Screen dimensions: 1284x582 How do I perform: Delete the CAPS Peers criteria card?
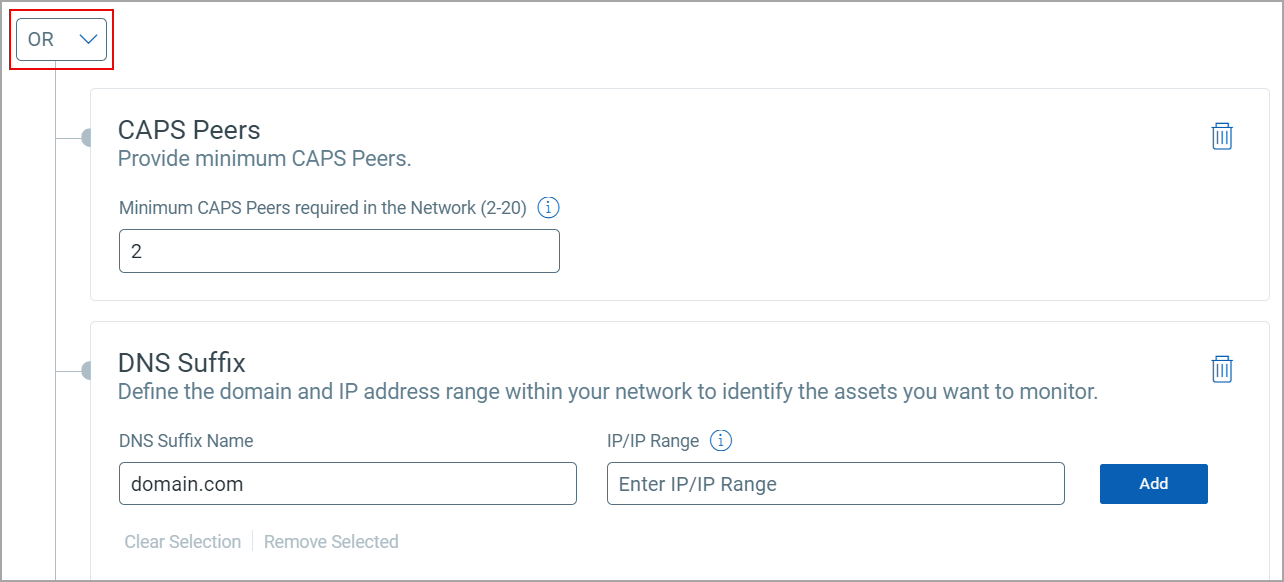pos(1222,136)
